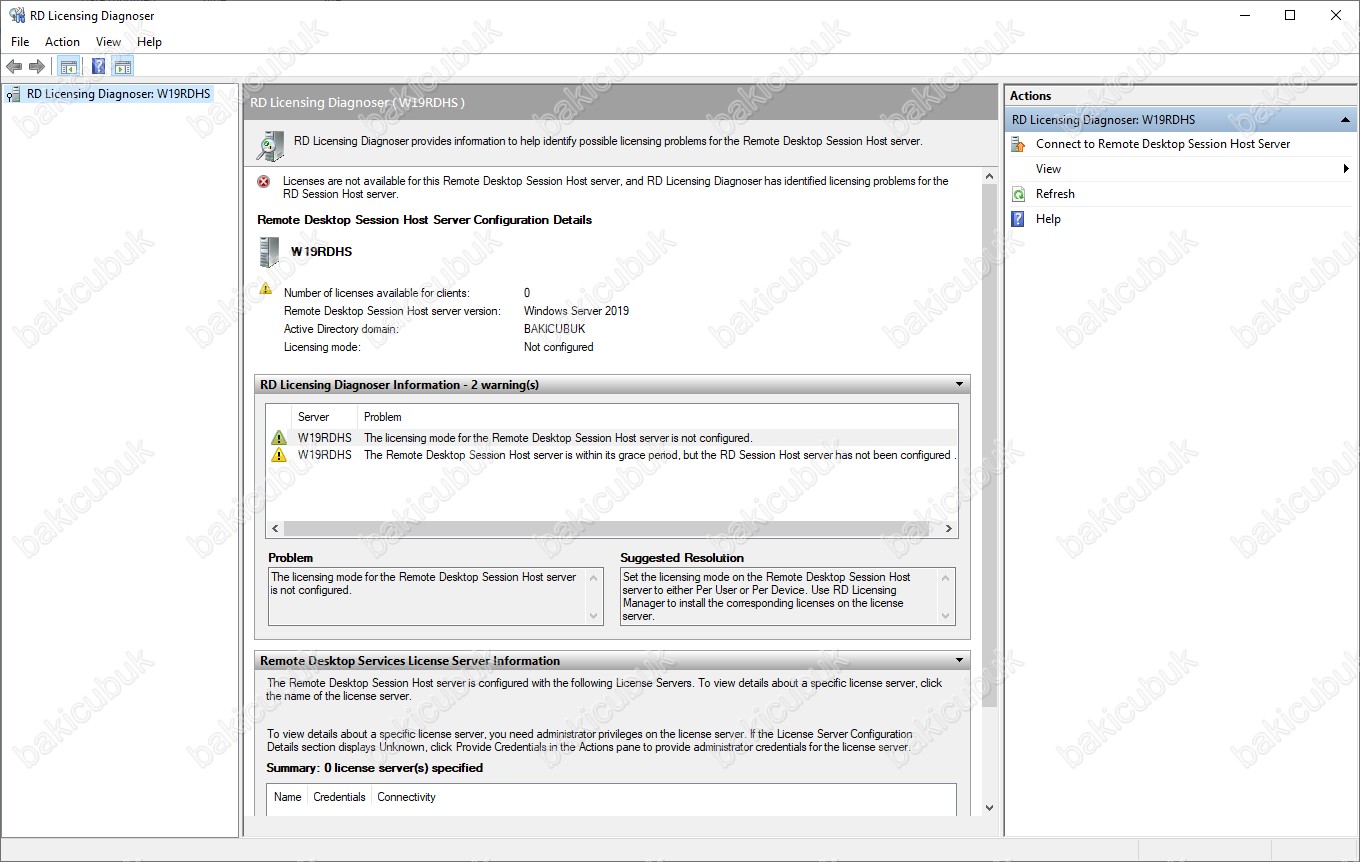Open the View menu in the menu bar
This screenshot has height=862, width=1360.
(108, 42)
